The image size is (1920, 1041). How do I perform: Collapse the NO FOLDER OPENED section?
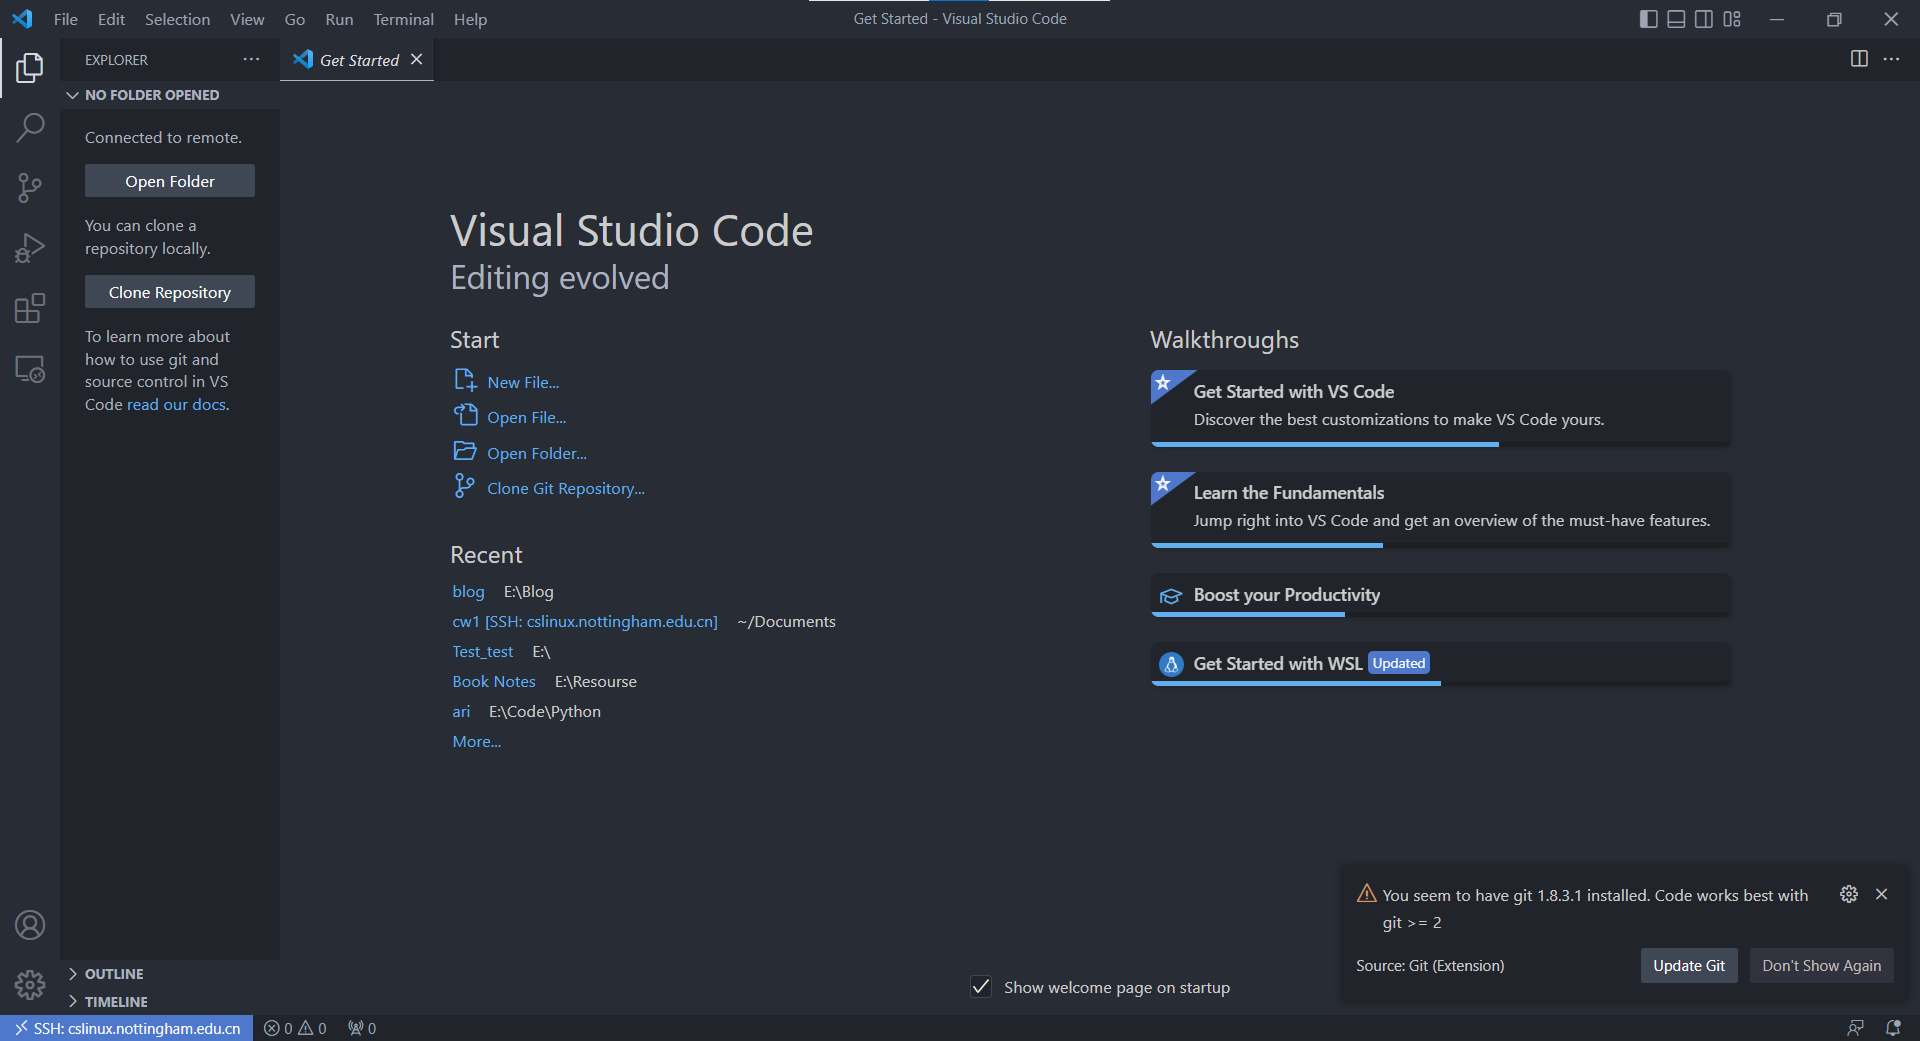click(x=170, y=95)
